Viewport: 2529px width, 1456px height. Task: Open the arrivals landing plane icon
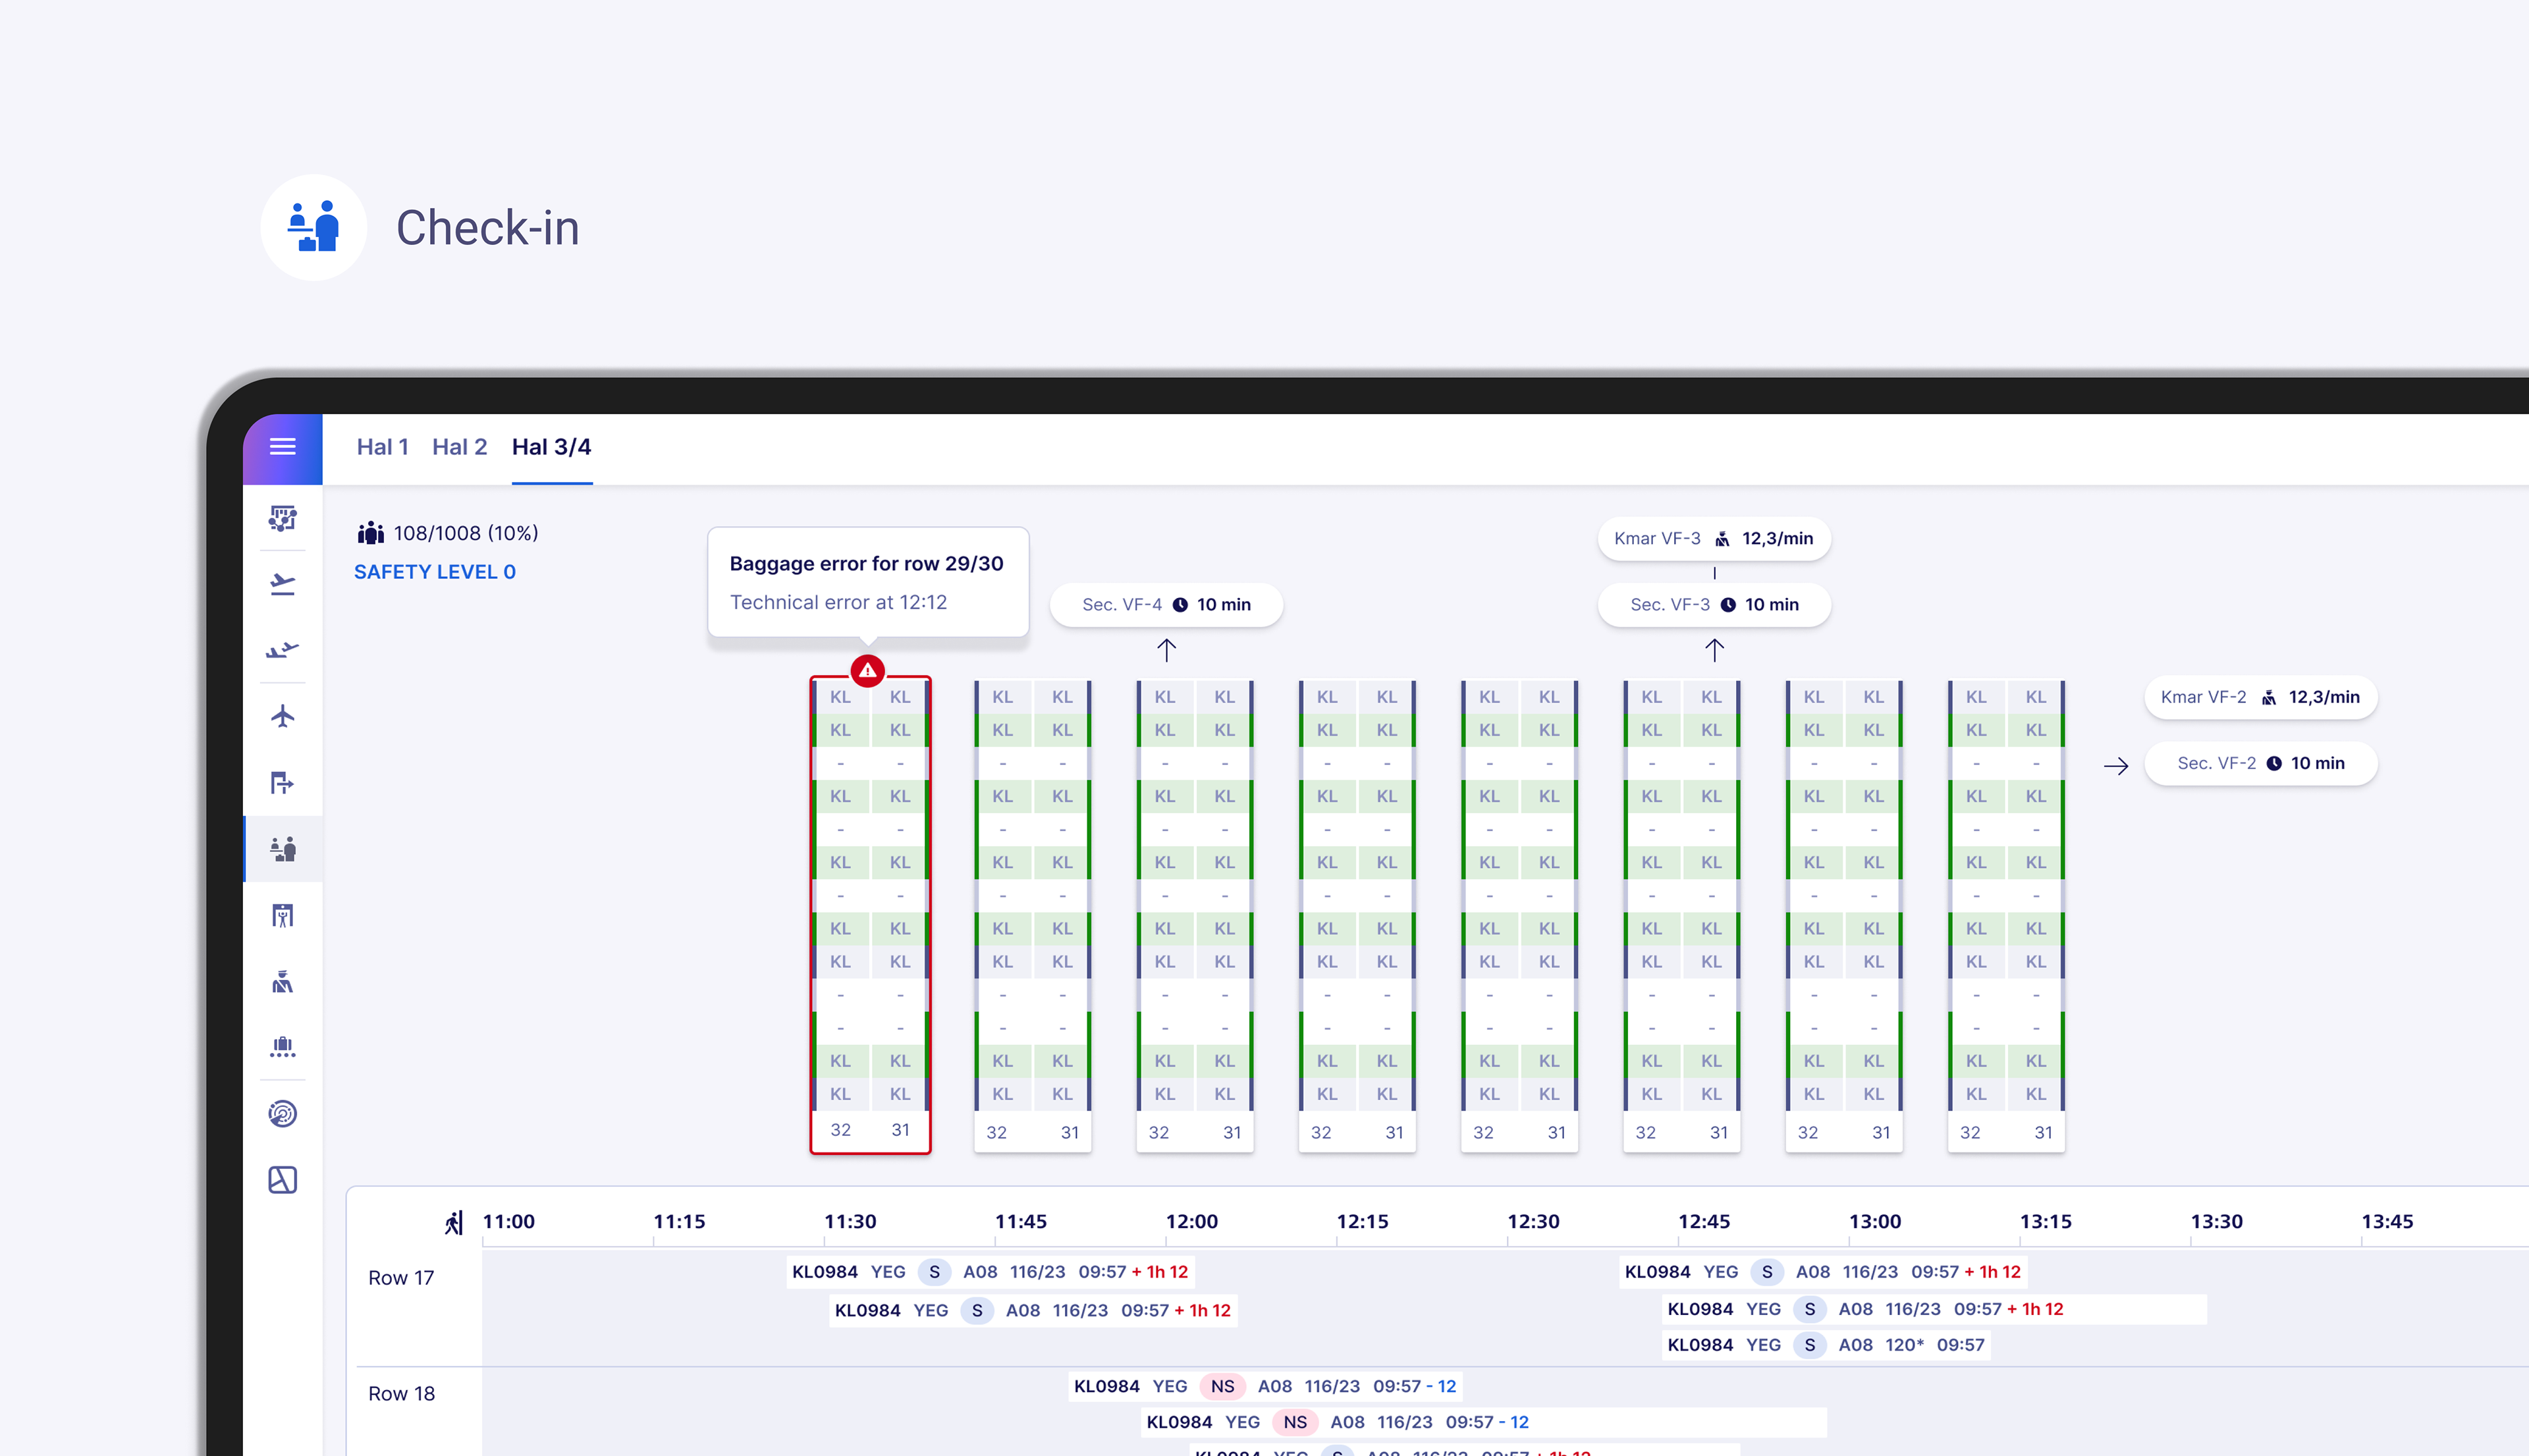282,651
